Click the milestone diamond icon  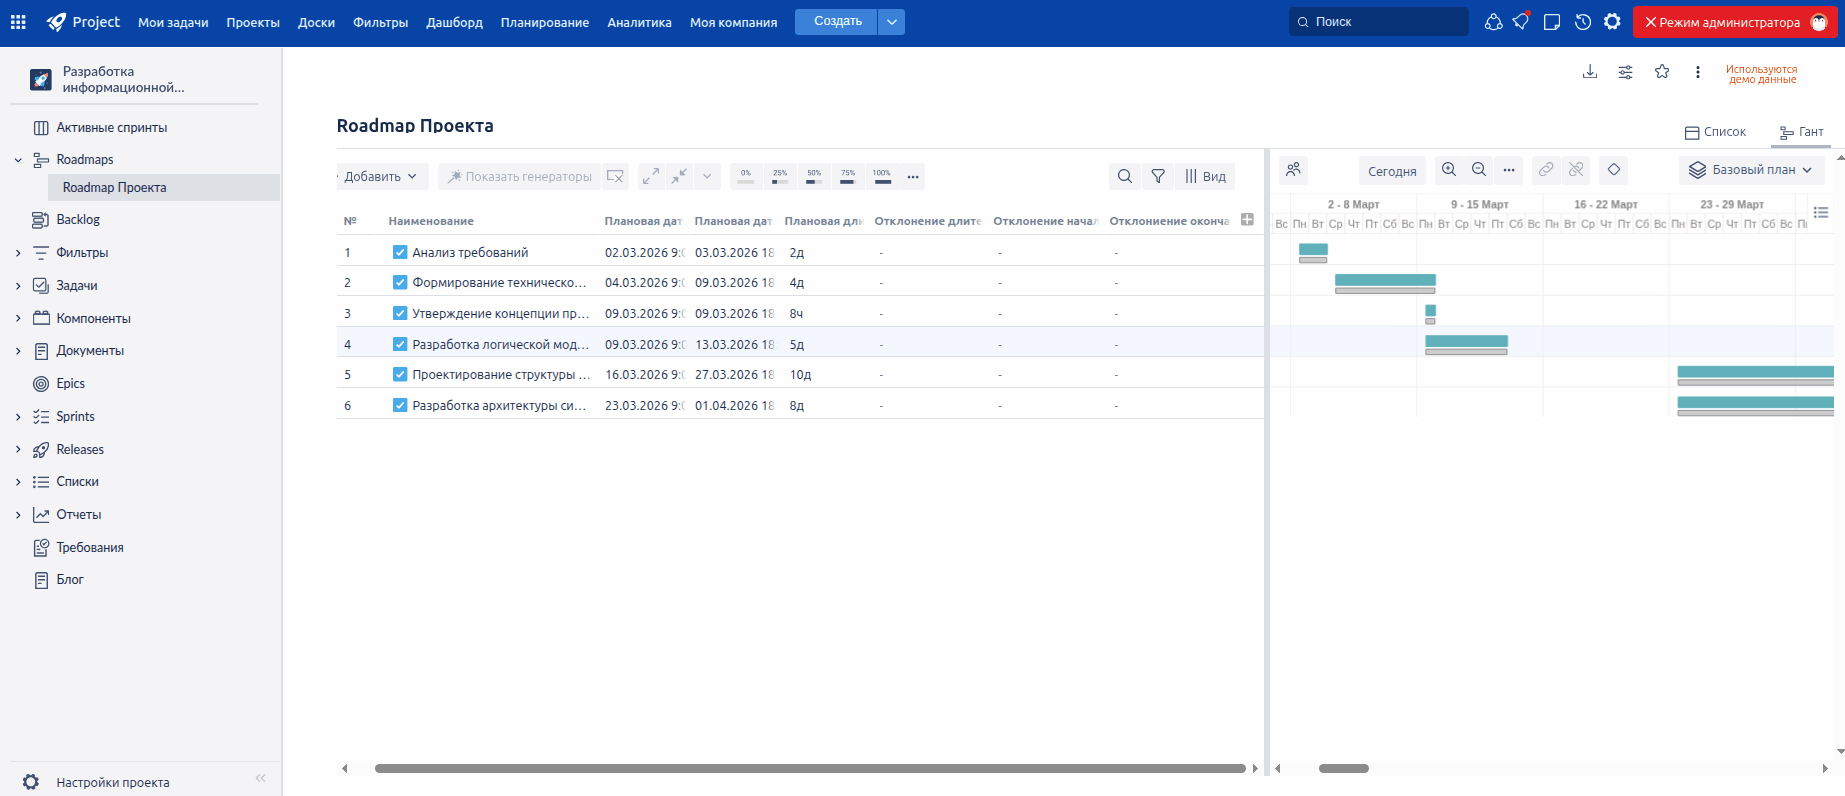(x=1613, y=170)
